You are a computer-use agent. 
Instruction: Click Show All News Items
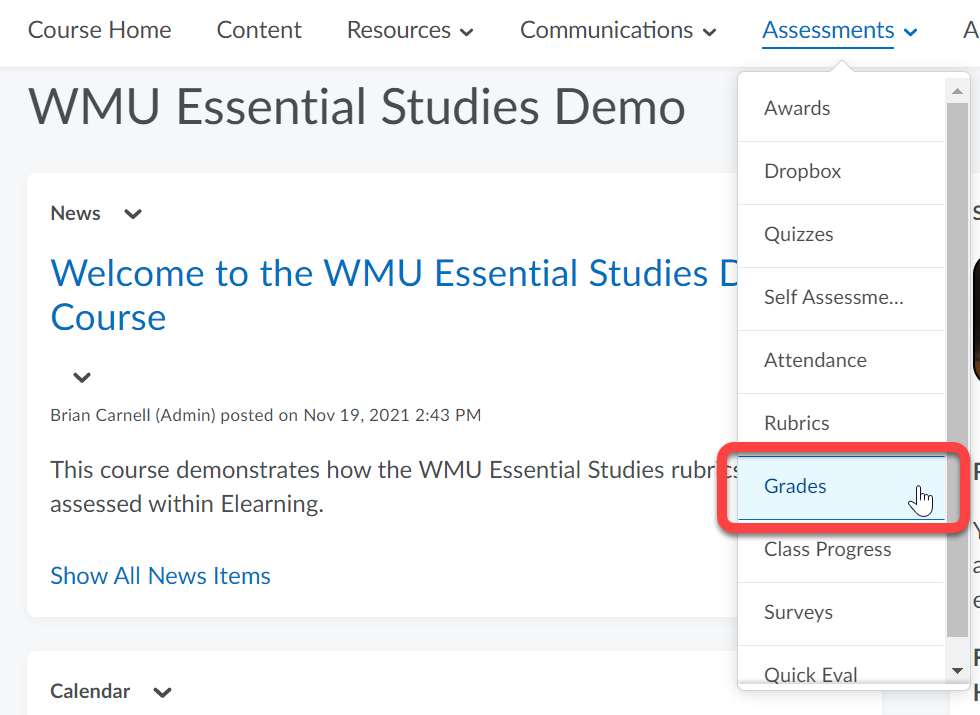pos(160,575)
